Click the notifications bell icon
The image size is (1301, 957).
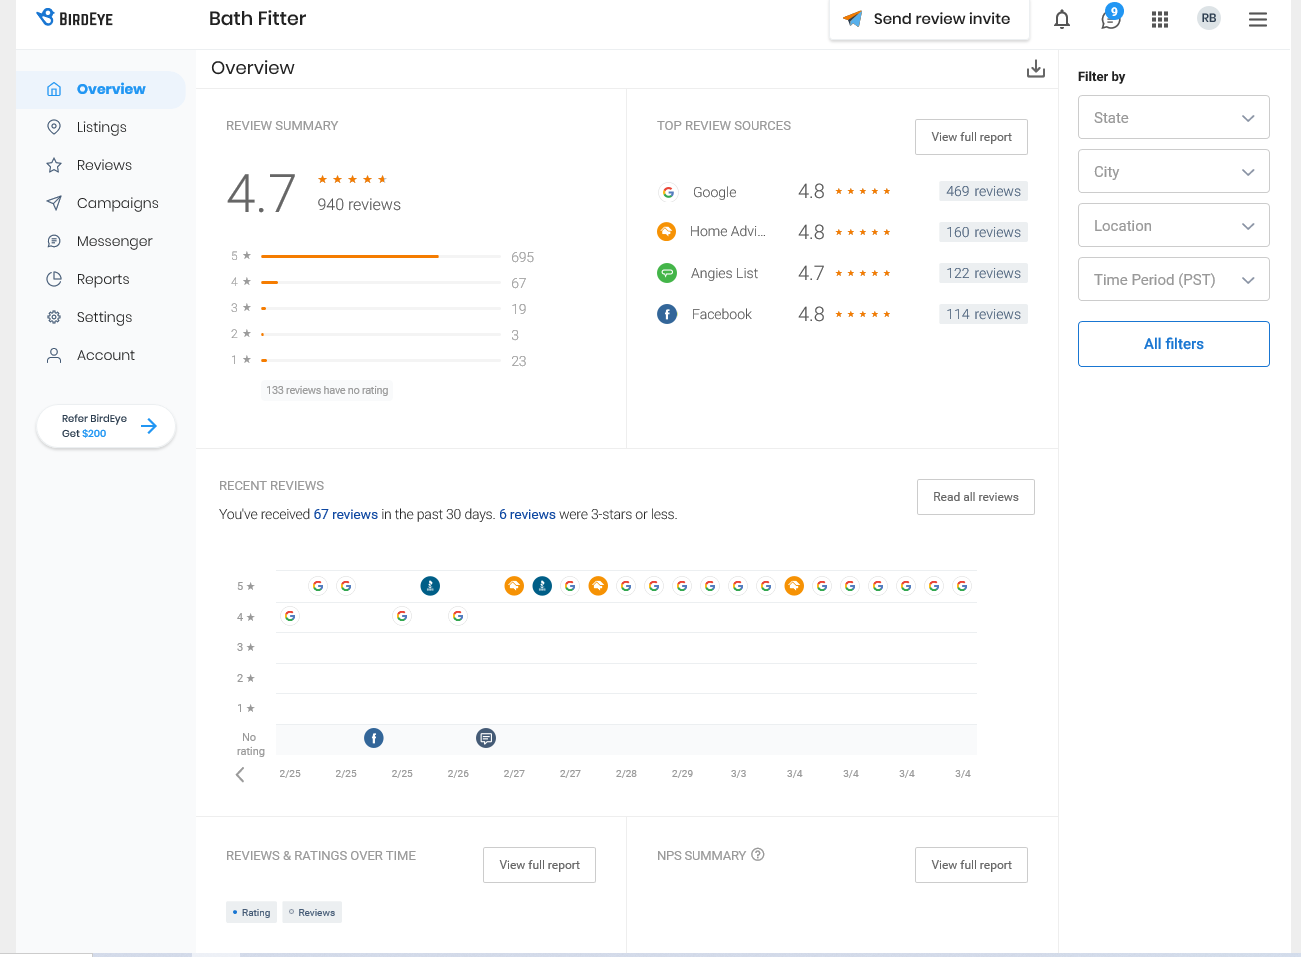coord(1062,19)
